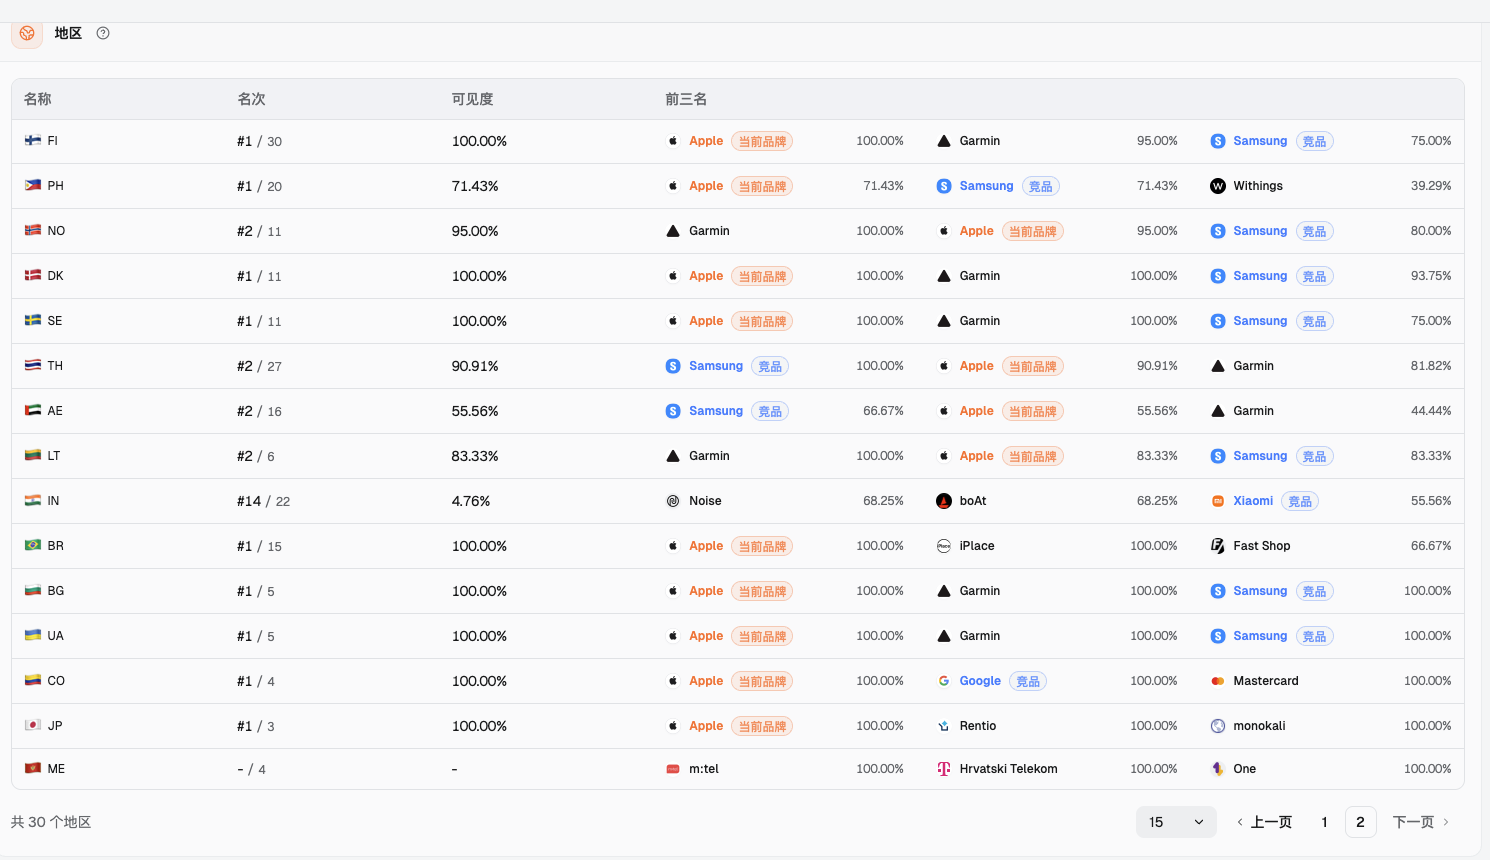Click the total count text 共 30 个地区

click(51, 822)
